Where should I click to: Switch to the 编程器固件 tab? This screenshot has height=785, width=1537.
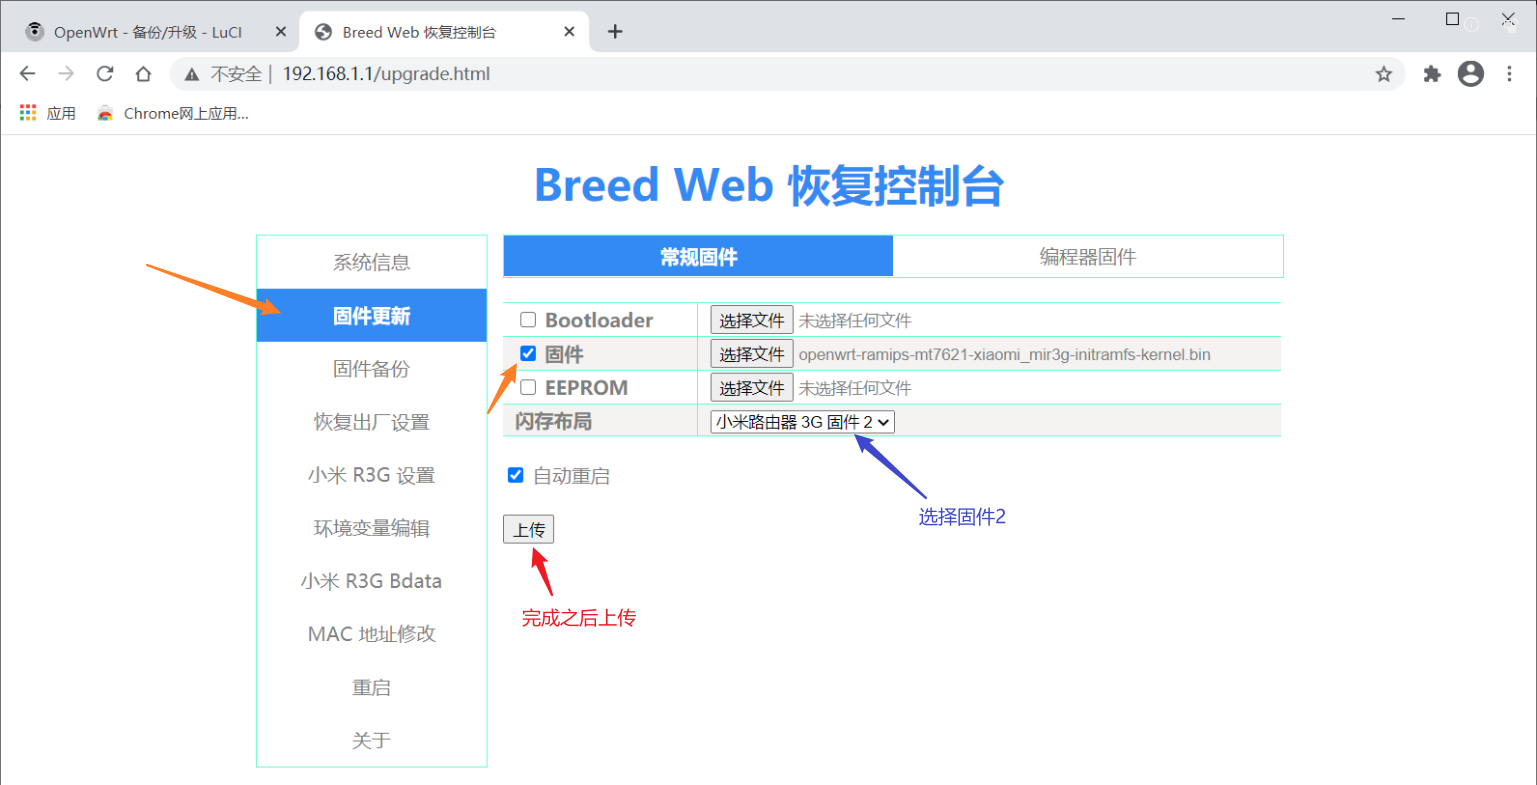tap(1088, 257)
